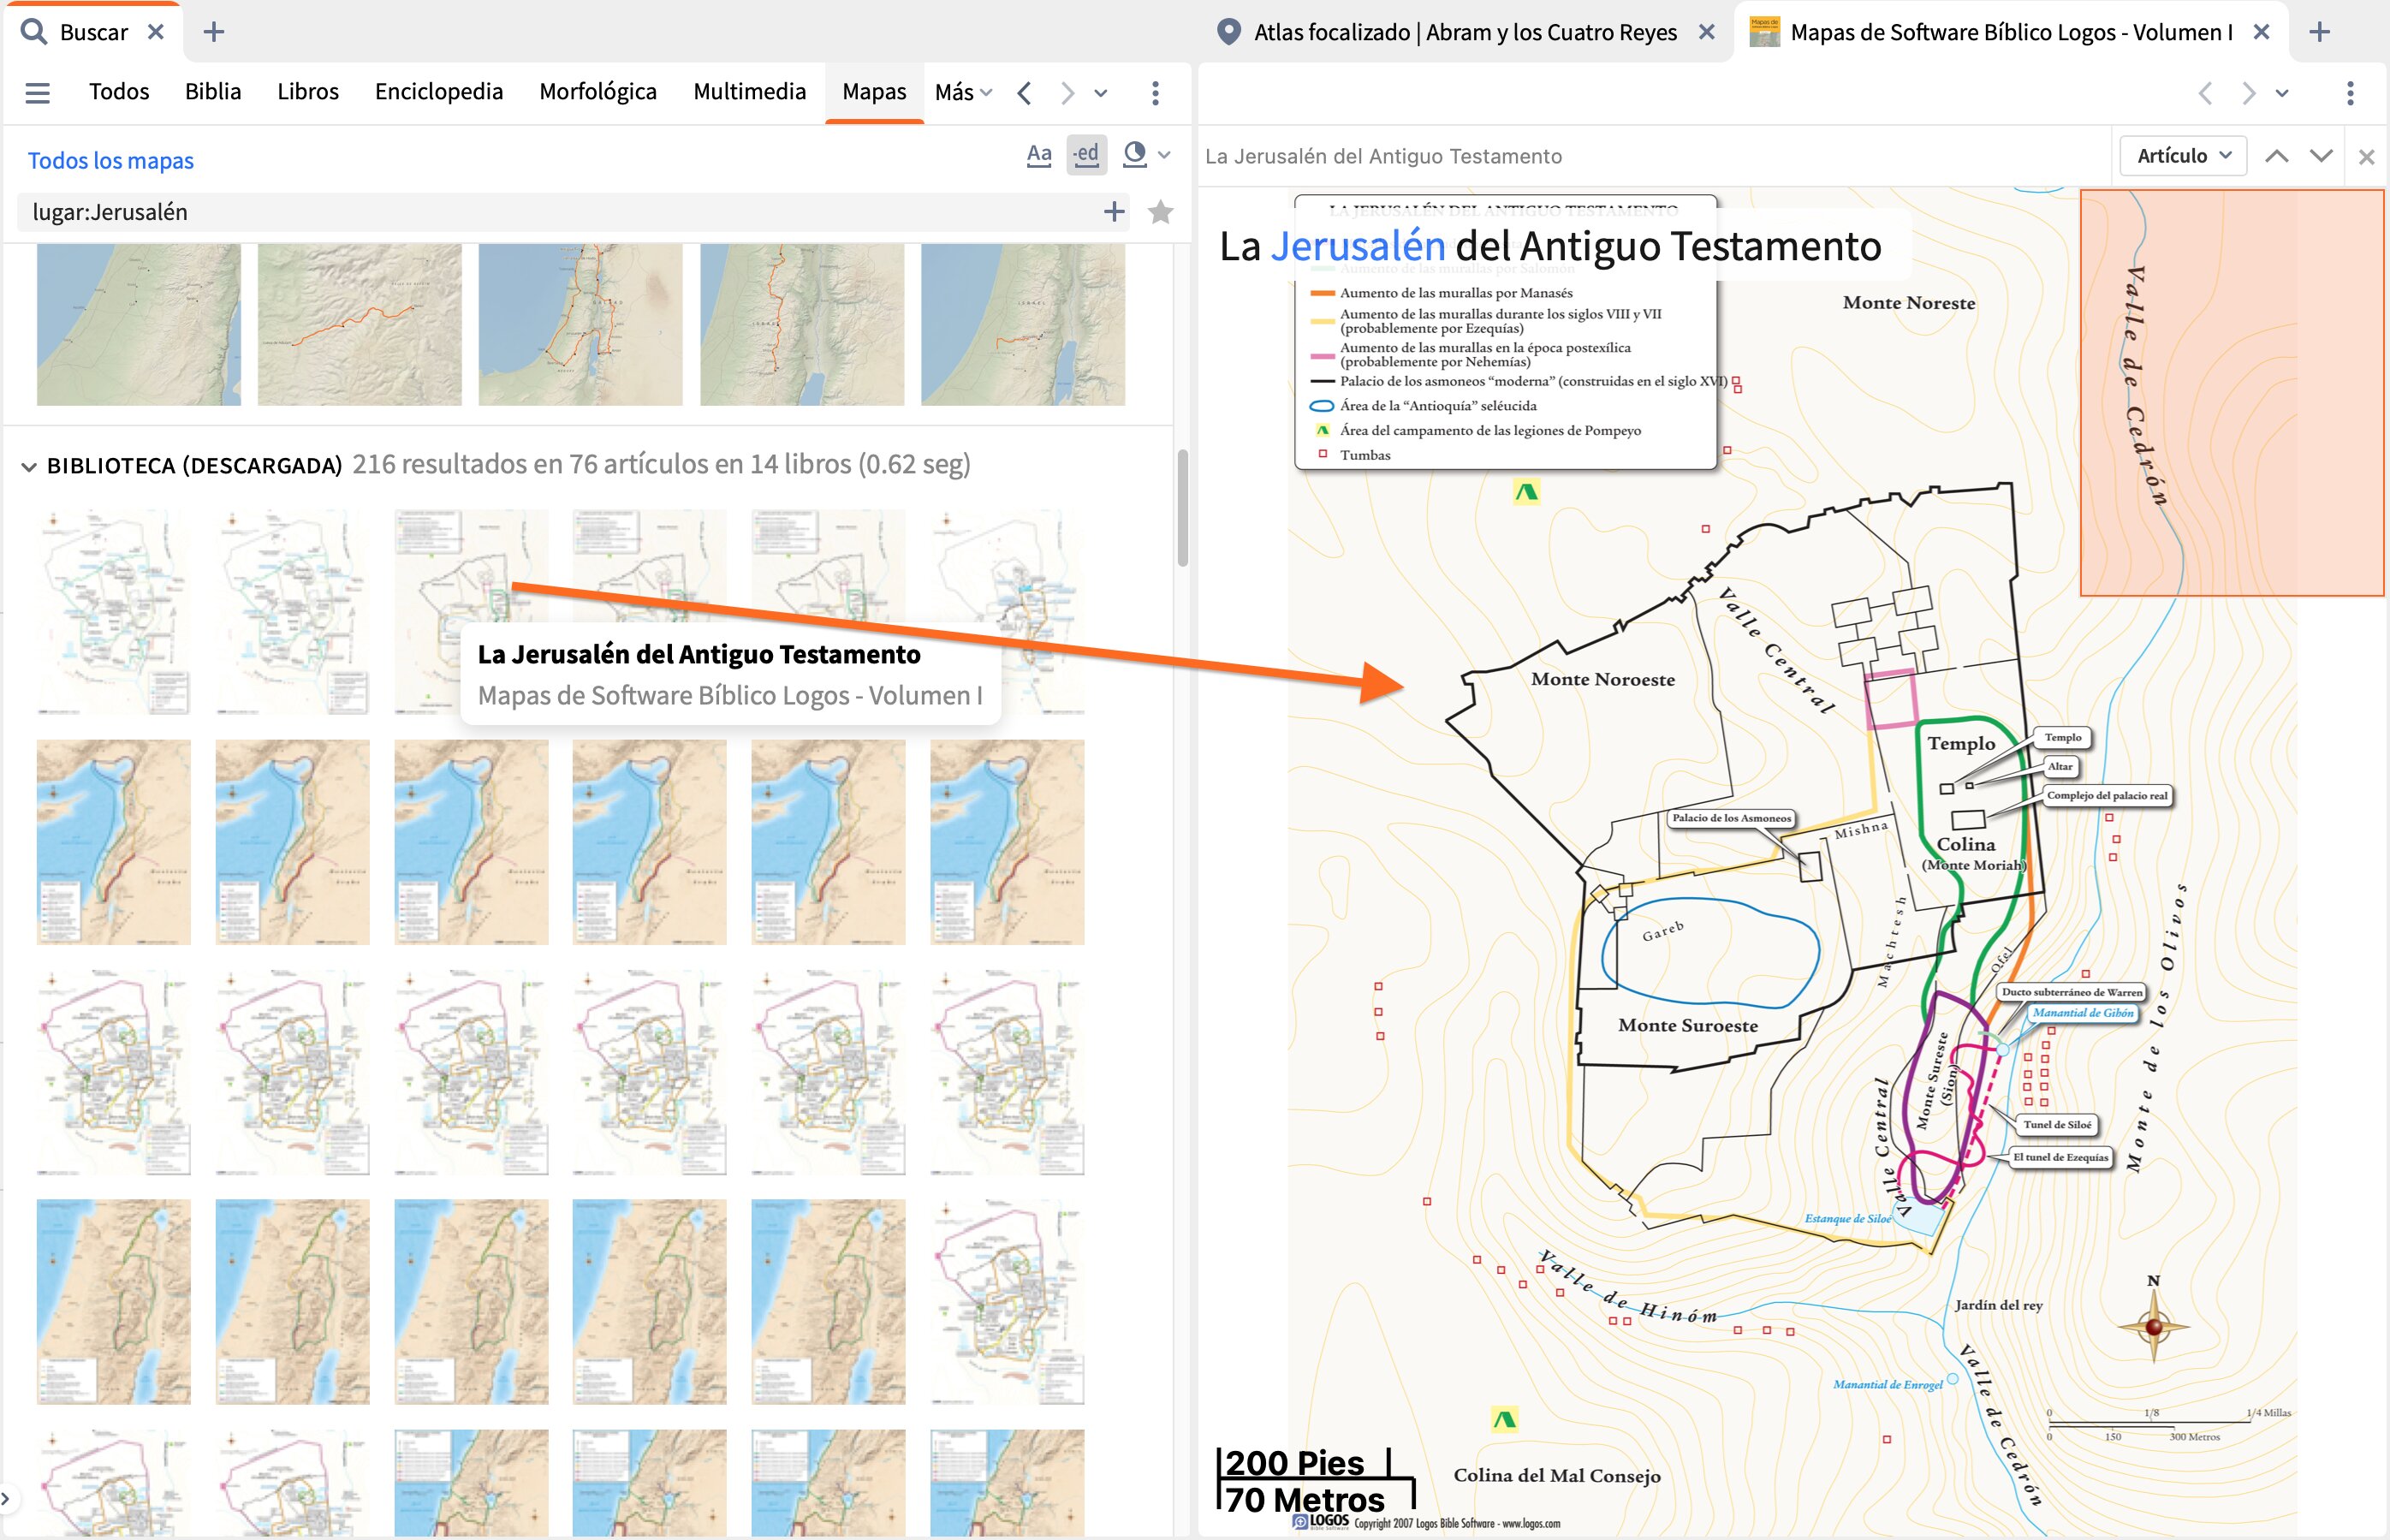This screenshot has width=2390, height=1540.
Task: Open the Todos los mapas link
Action: tap(111, 161)
